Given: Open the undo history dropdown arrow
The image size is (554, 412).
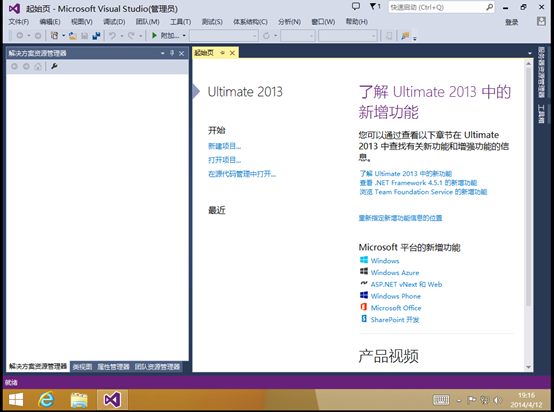Looking at the screenshot, I should [x=122, y=36].
